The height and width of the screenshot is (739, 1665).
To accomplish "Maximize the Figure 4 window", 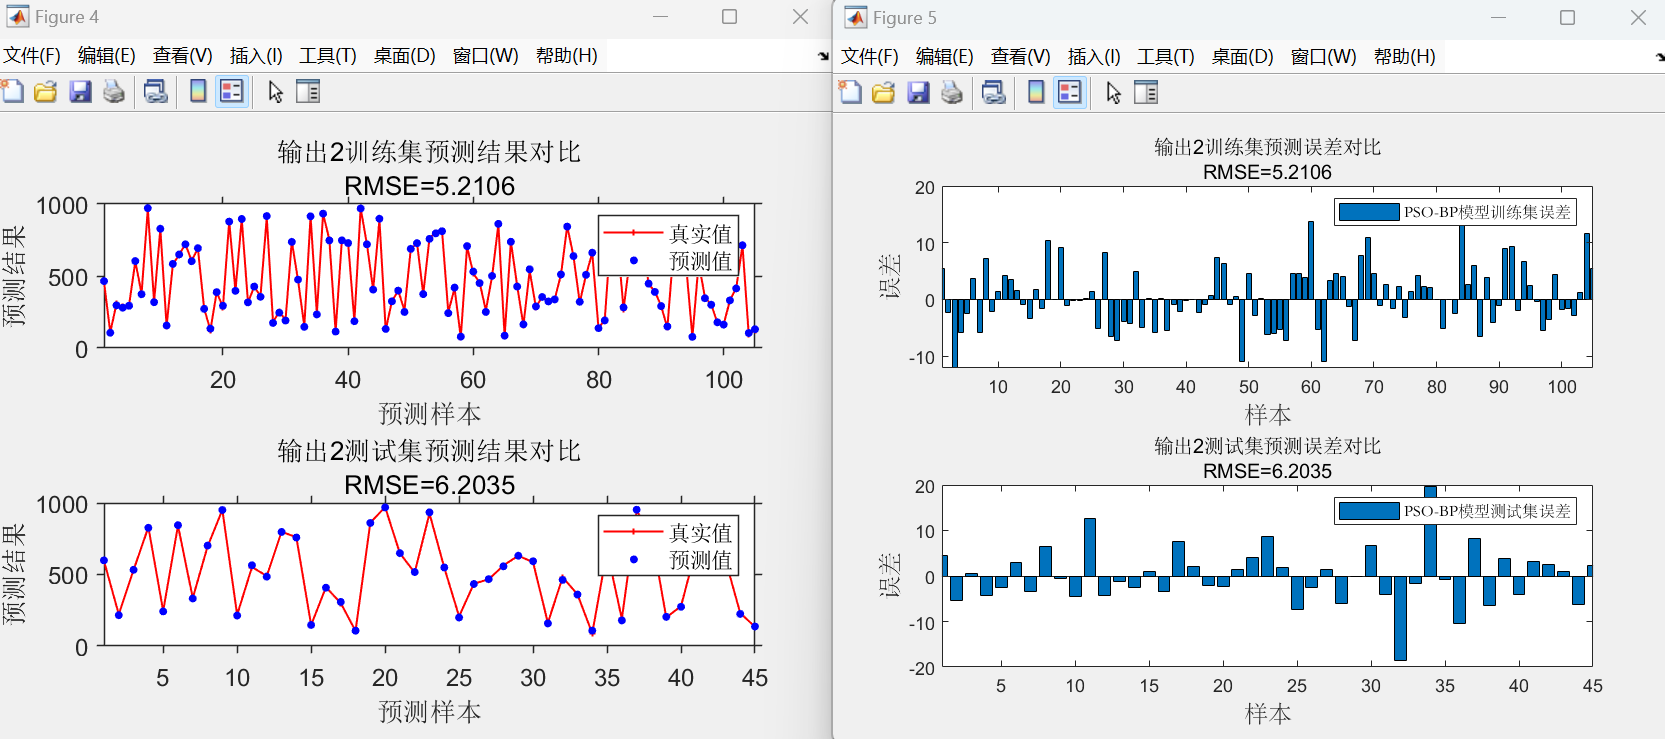I will pos(730,17).
